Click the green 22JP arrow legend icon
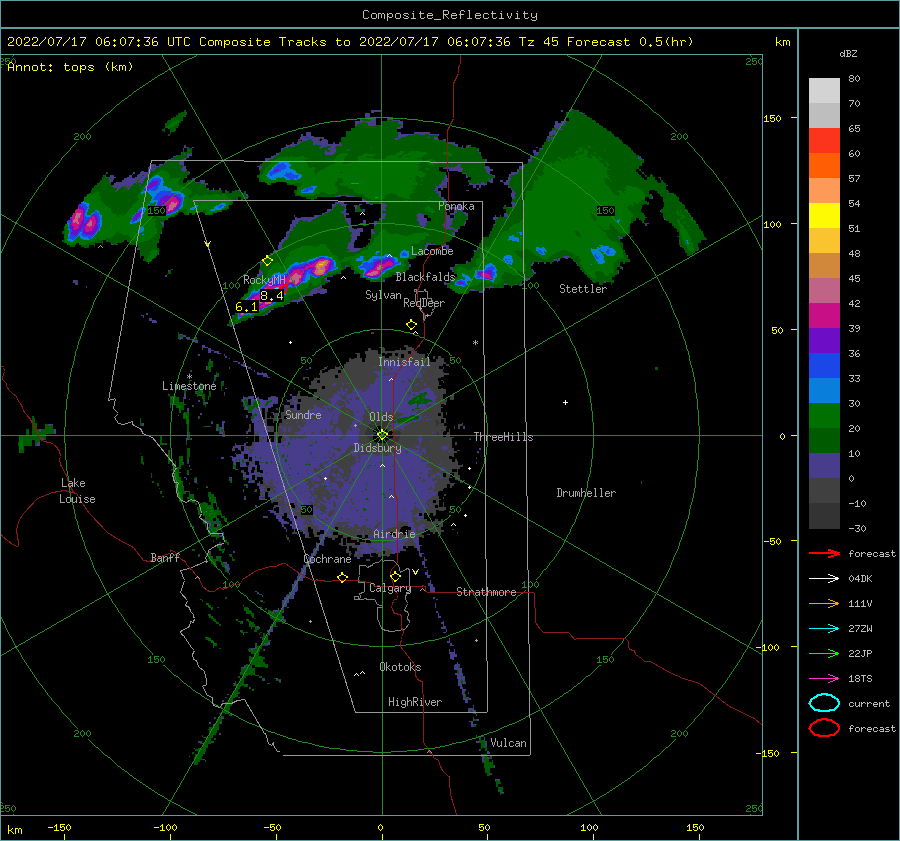The height and width of the screenshot is (841, 900). pos(824,653)
